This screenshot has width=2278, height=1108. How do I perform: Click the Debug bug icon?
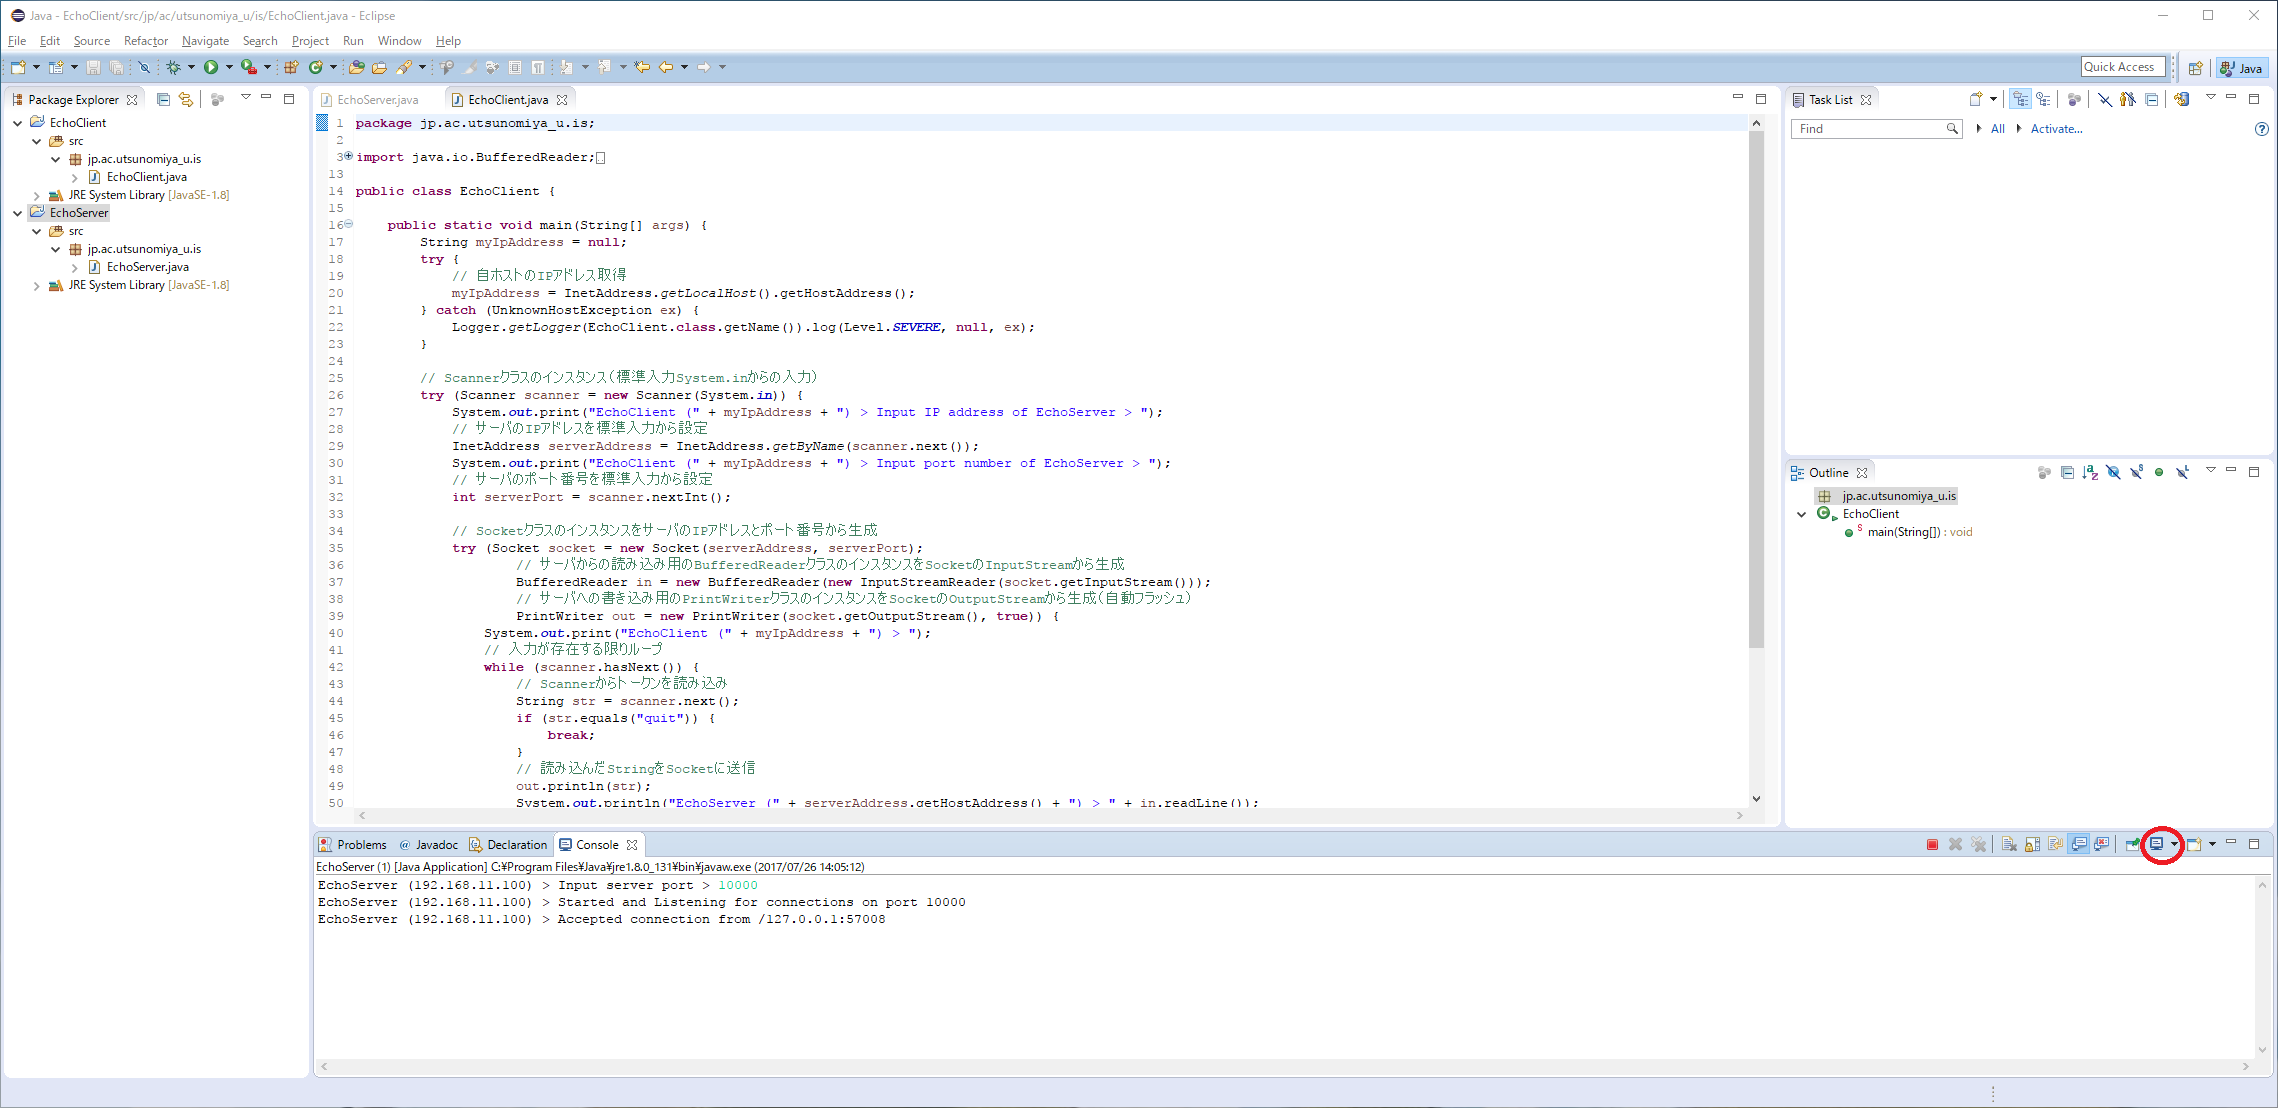point(173,67)
